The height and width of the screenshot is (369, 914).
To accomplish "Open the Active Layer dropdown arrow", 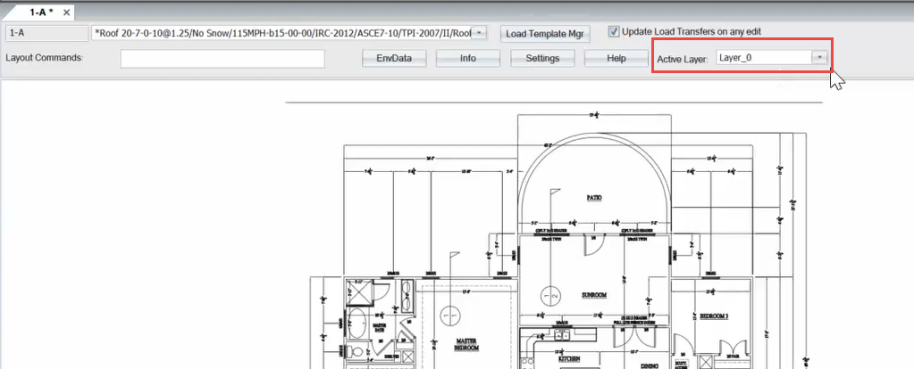I will [820, 57].
